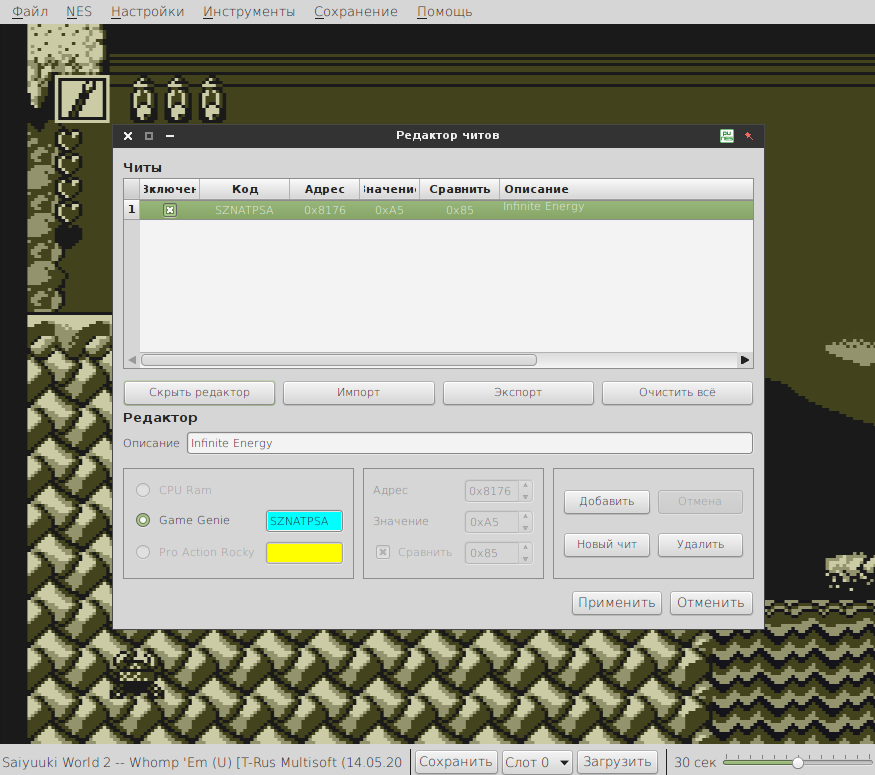875x775 pixels.
Task: Close the Редактор читов dialog
Action: pyautogui.click(x=128, y=136)
